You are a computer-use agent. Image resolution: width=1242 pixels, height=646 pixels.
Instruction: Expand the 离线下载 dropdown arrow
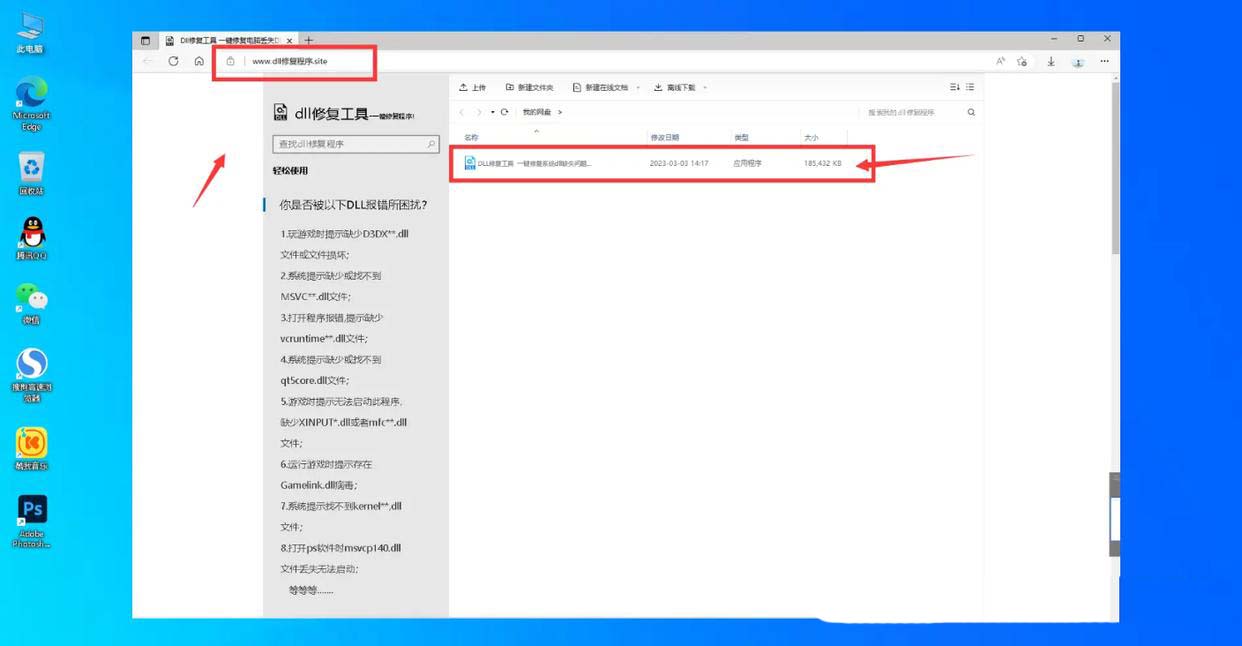pos(702,87)
